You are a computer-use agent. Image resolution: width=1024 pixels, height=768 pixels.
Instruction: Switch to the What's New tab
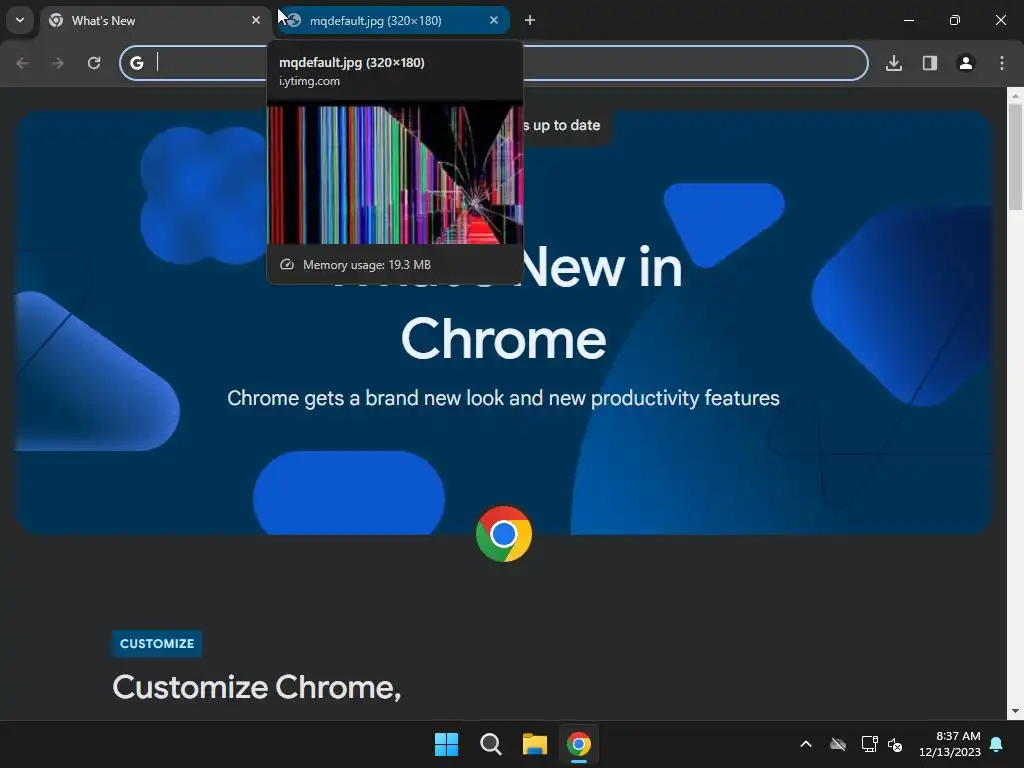pyautogui.click(x=155, y=20)
